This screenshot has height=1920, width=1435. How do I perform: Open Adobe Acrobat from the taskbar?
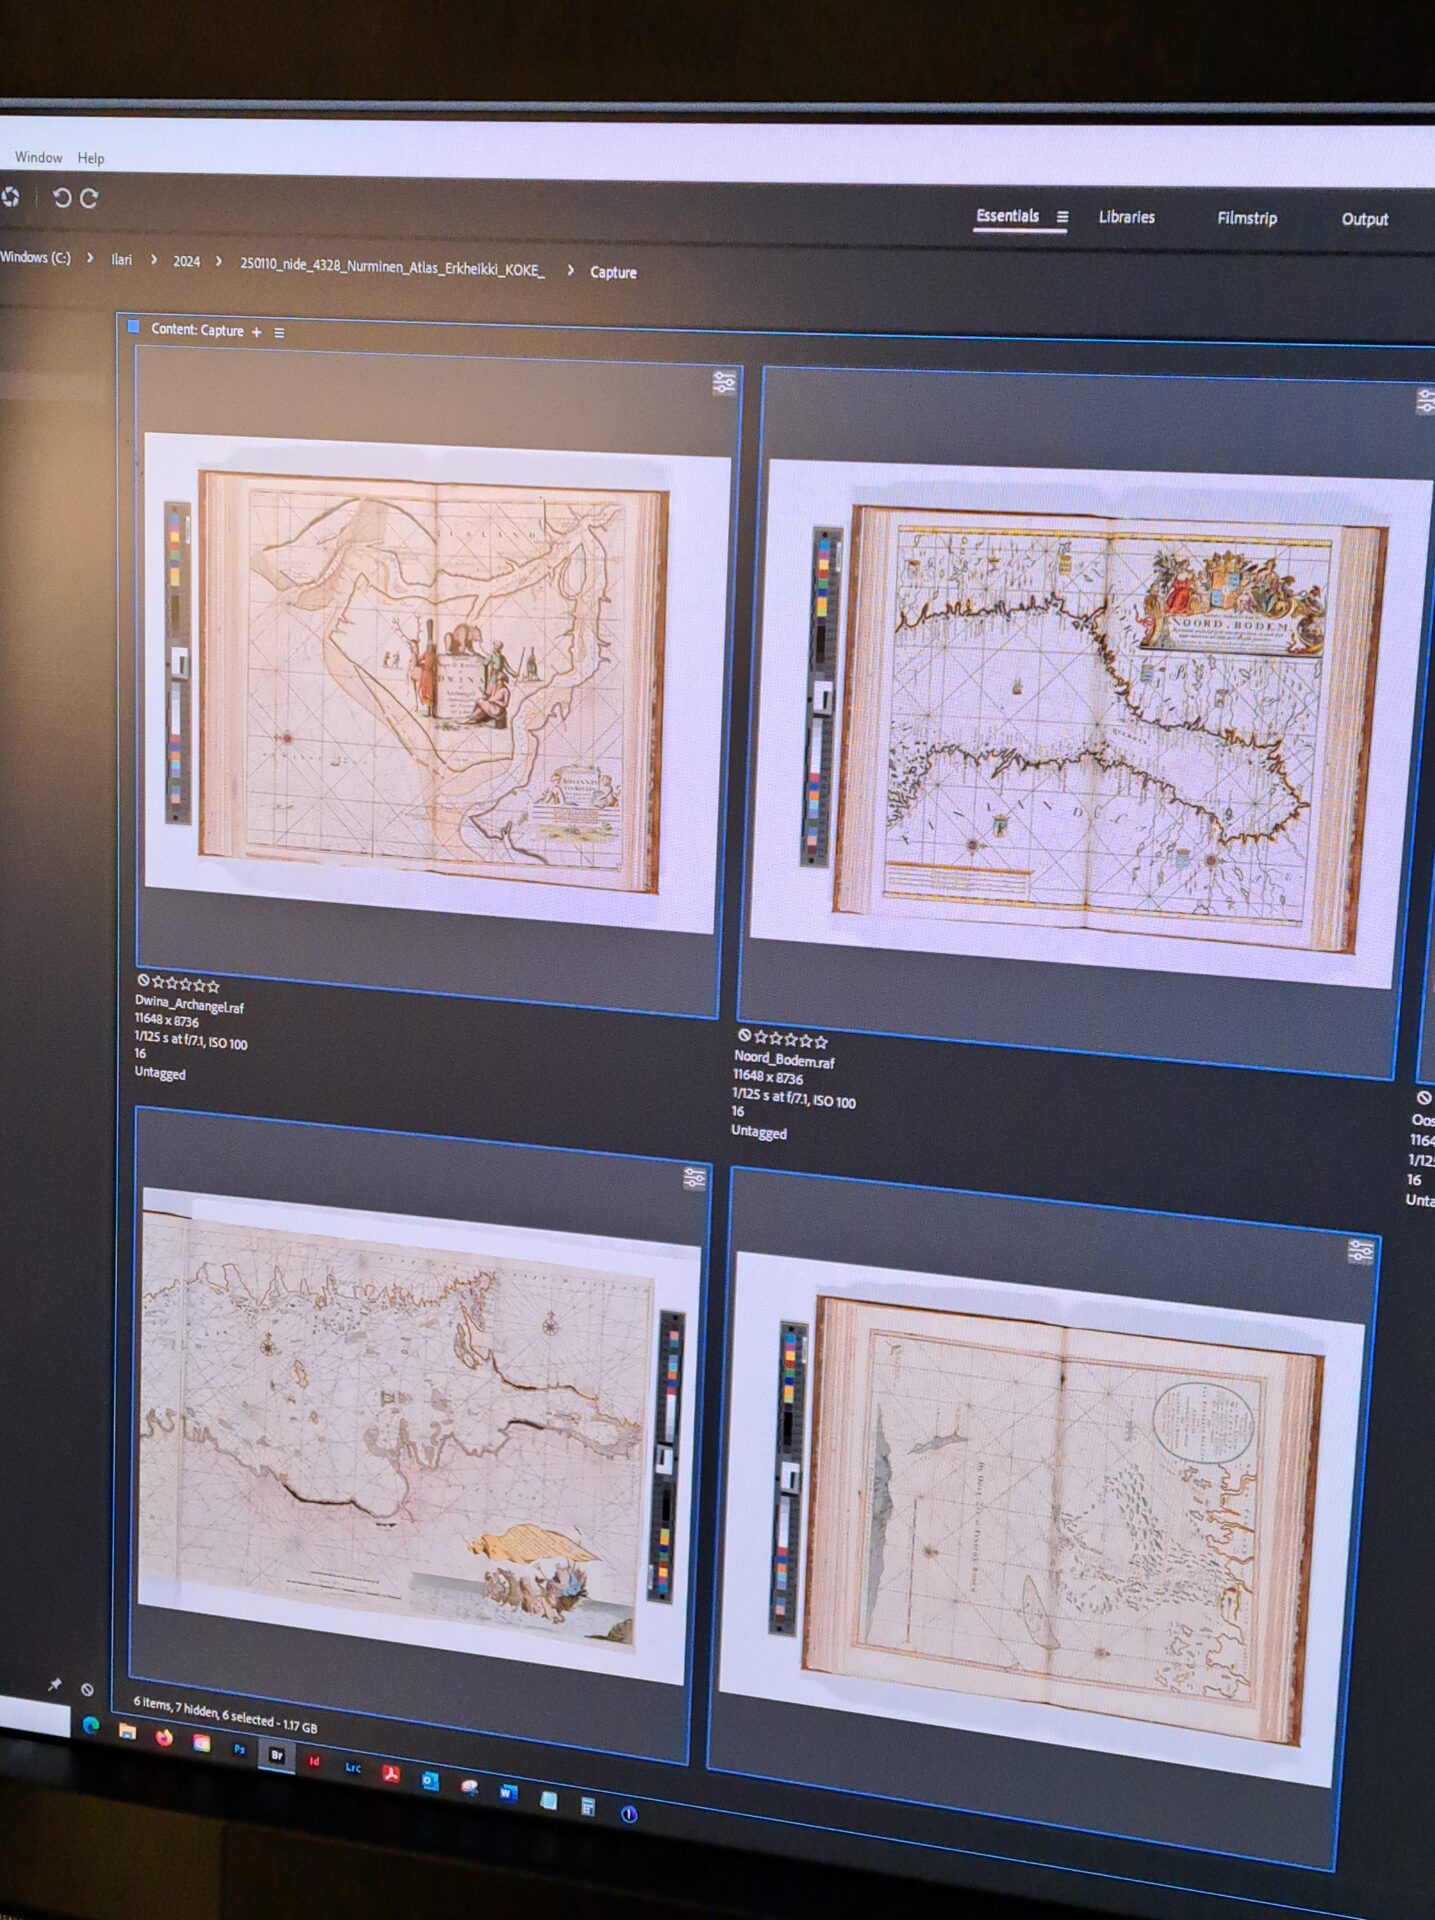pos(391,1774)
